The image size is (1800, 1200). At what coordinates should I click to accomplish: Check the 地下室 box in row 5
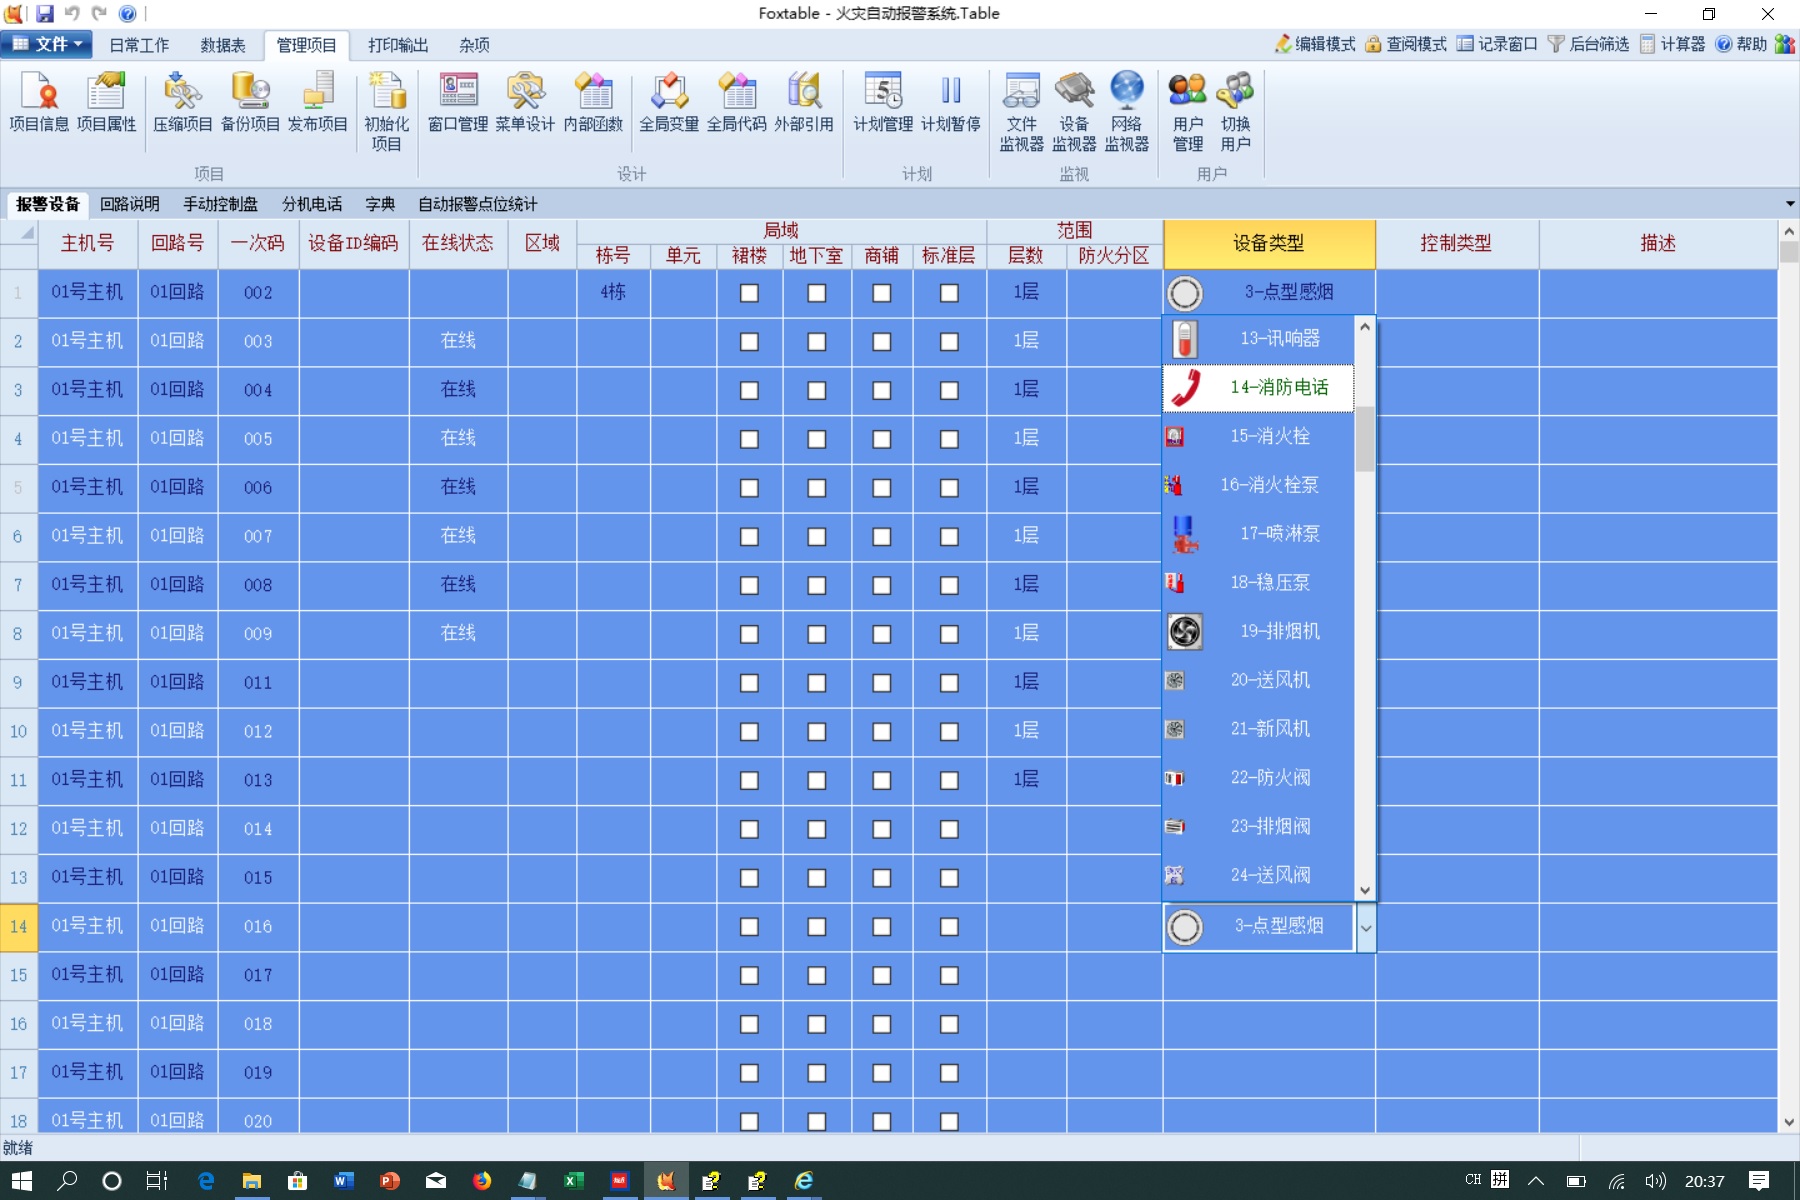[x=817, y=488]
